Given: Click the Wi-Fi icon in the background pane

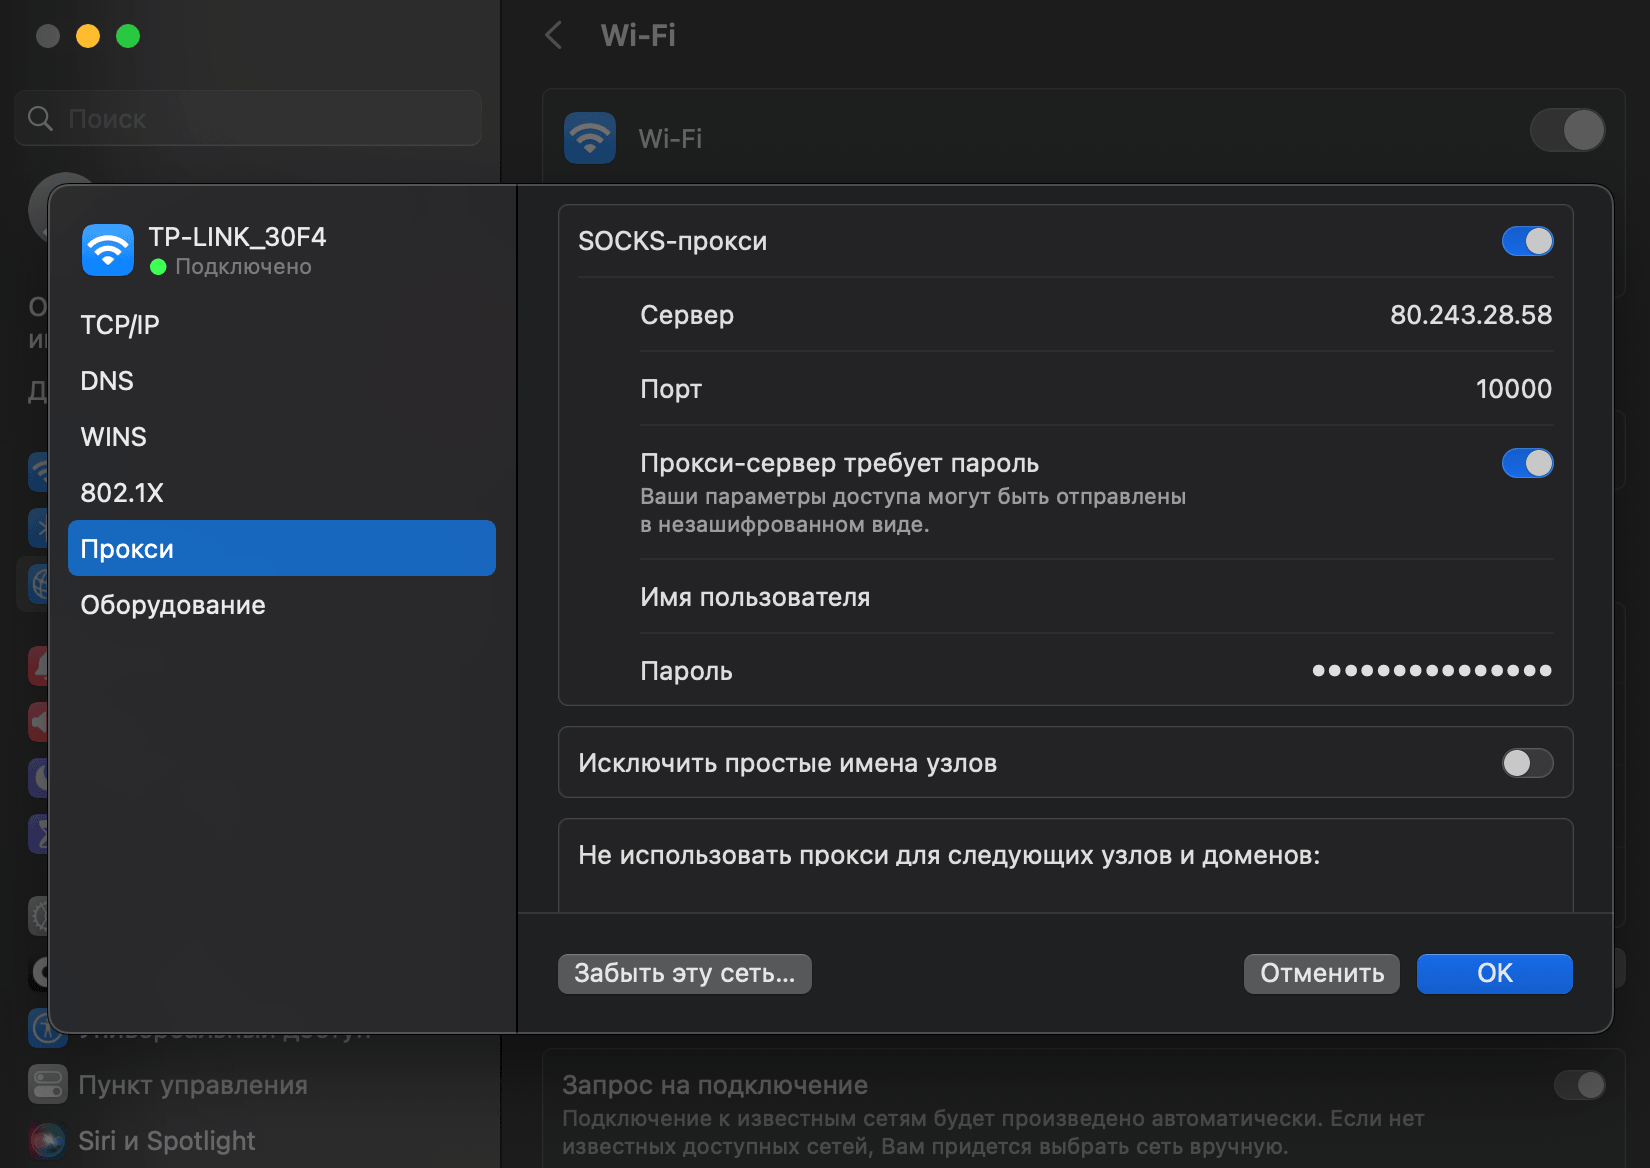Looking at the screenshot, I should (x=590, y=138).
